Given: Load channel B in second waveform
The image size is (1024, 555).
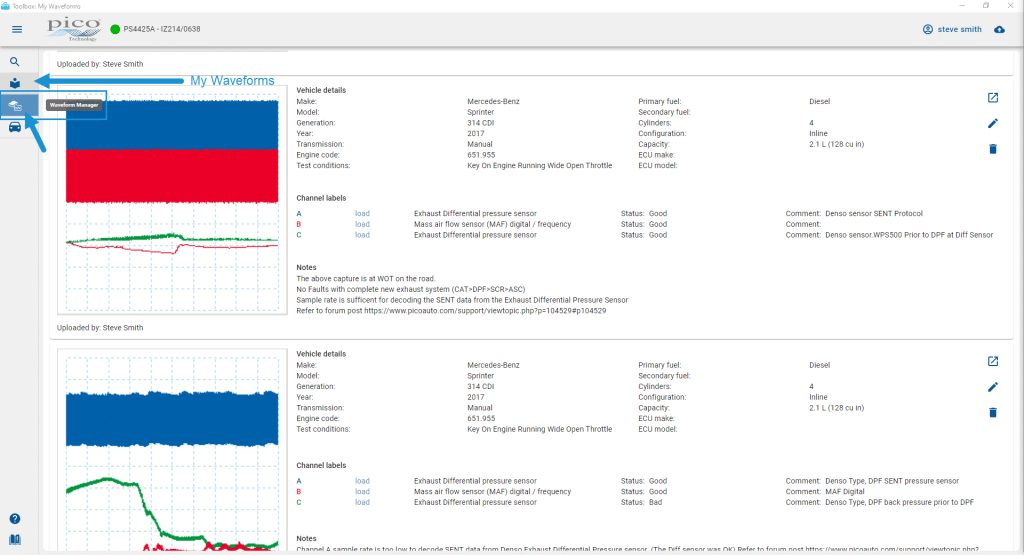Looking at the screenshot, I should [x=362, y=492].
